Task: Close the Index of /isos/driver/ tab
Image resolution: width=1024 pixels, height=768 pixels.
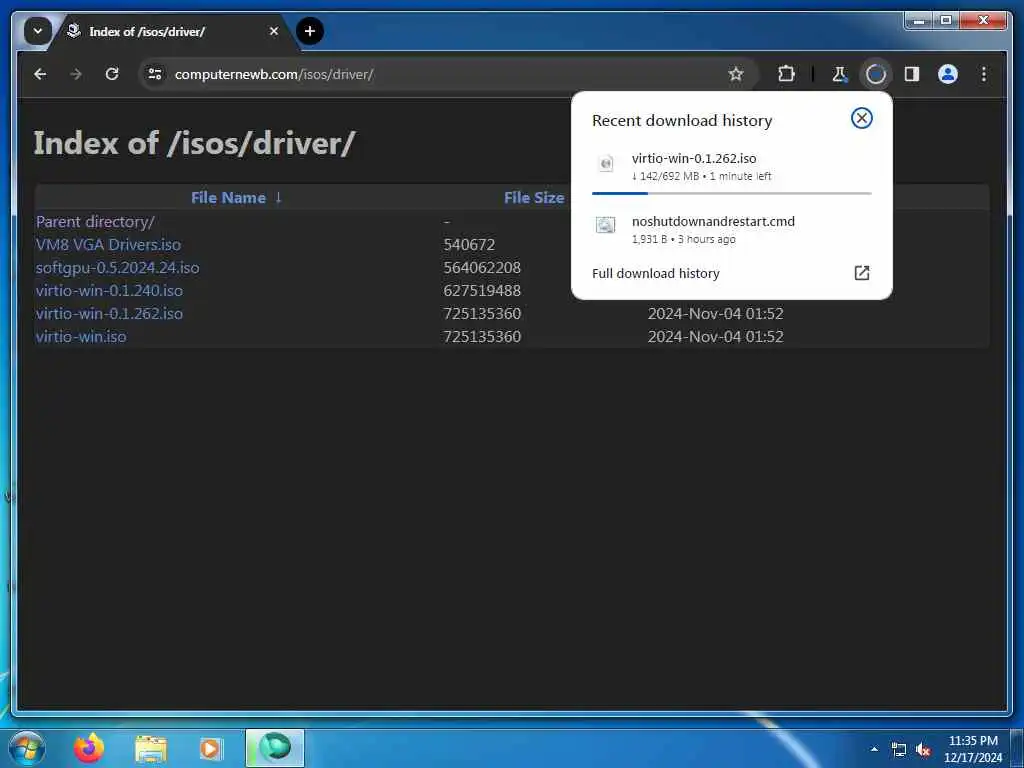Action: 274,31
